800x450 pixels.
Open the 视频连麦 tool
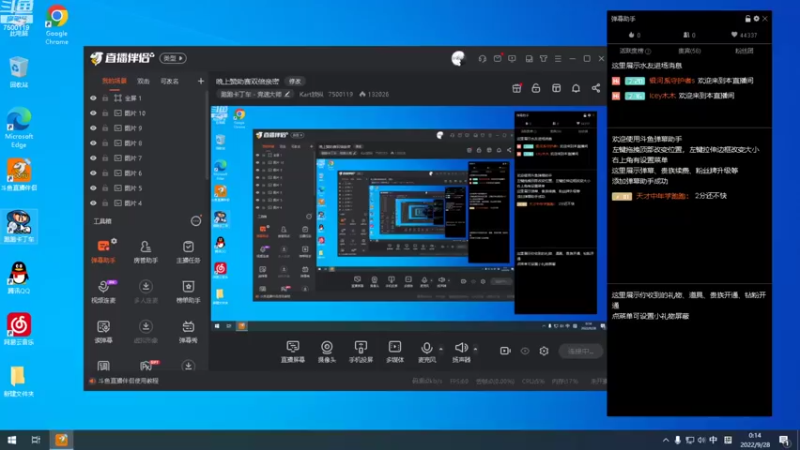click(x=103, y=291)
